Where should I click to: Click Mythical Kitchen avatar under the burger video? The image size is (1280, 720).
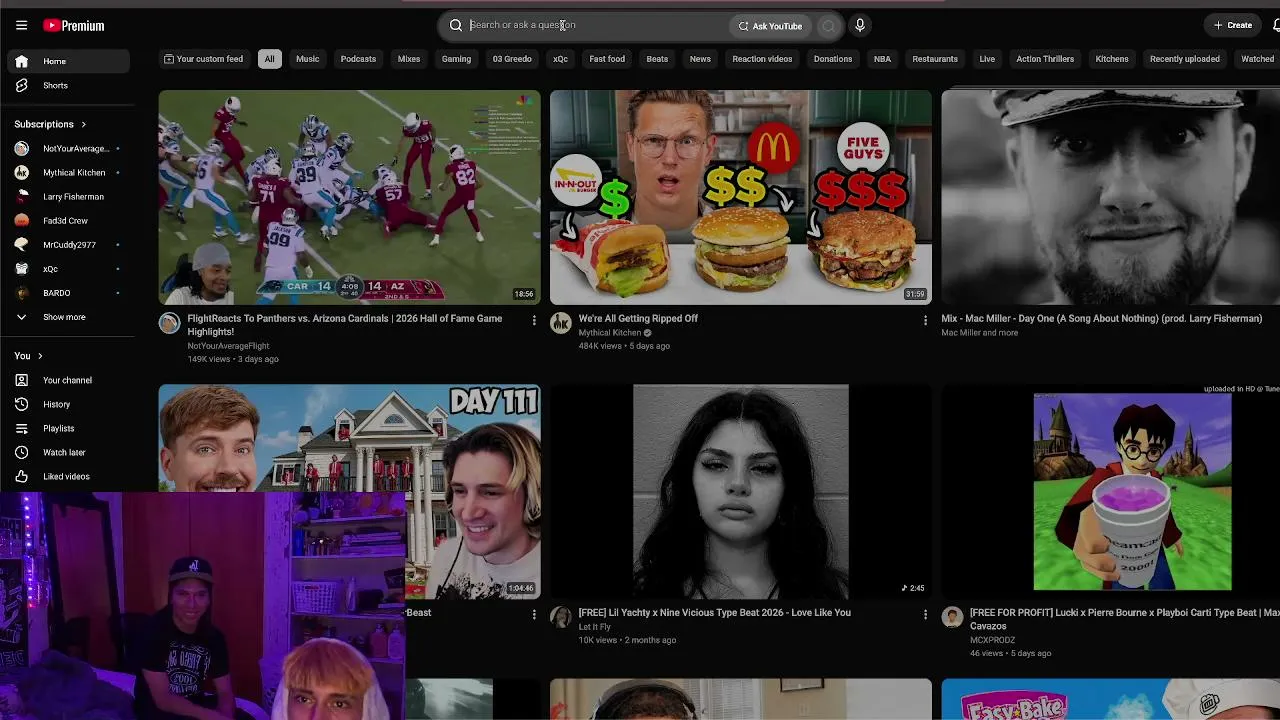pos(561,323)
